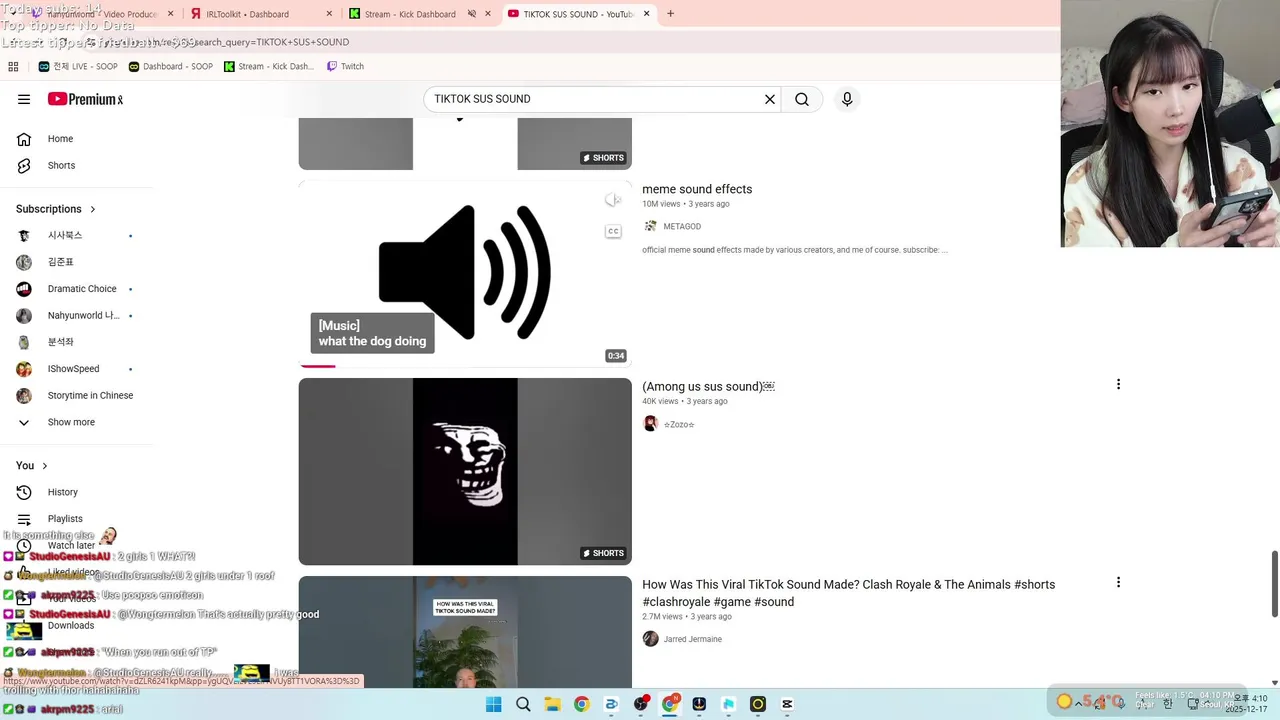This screenshot has height=720, width=1280.
Task: Open the yellow ring app in taskbar
Action: (758, 704)
